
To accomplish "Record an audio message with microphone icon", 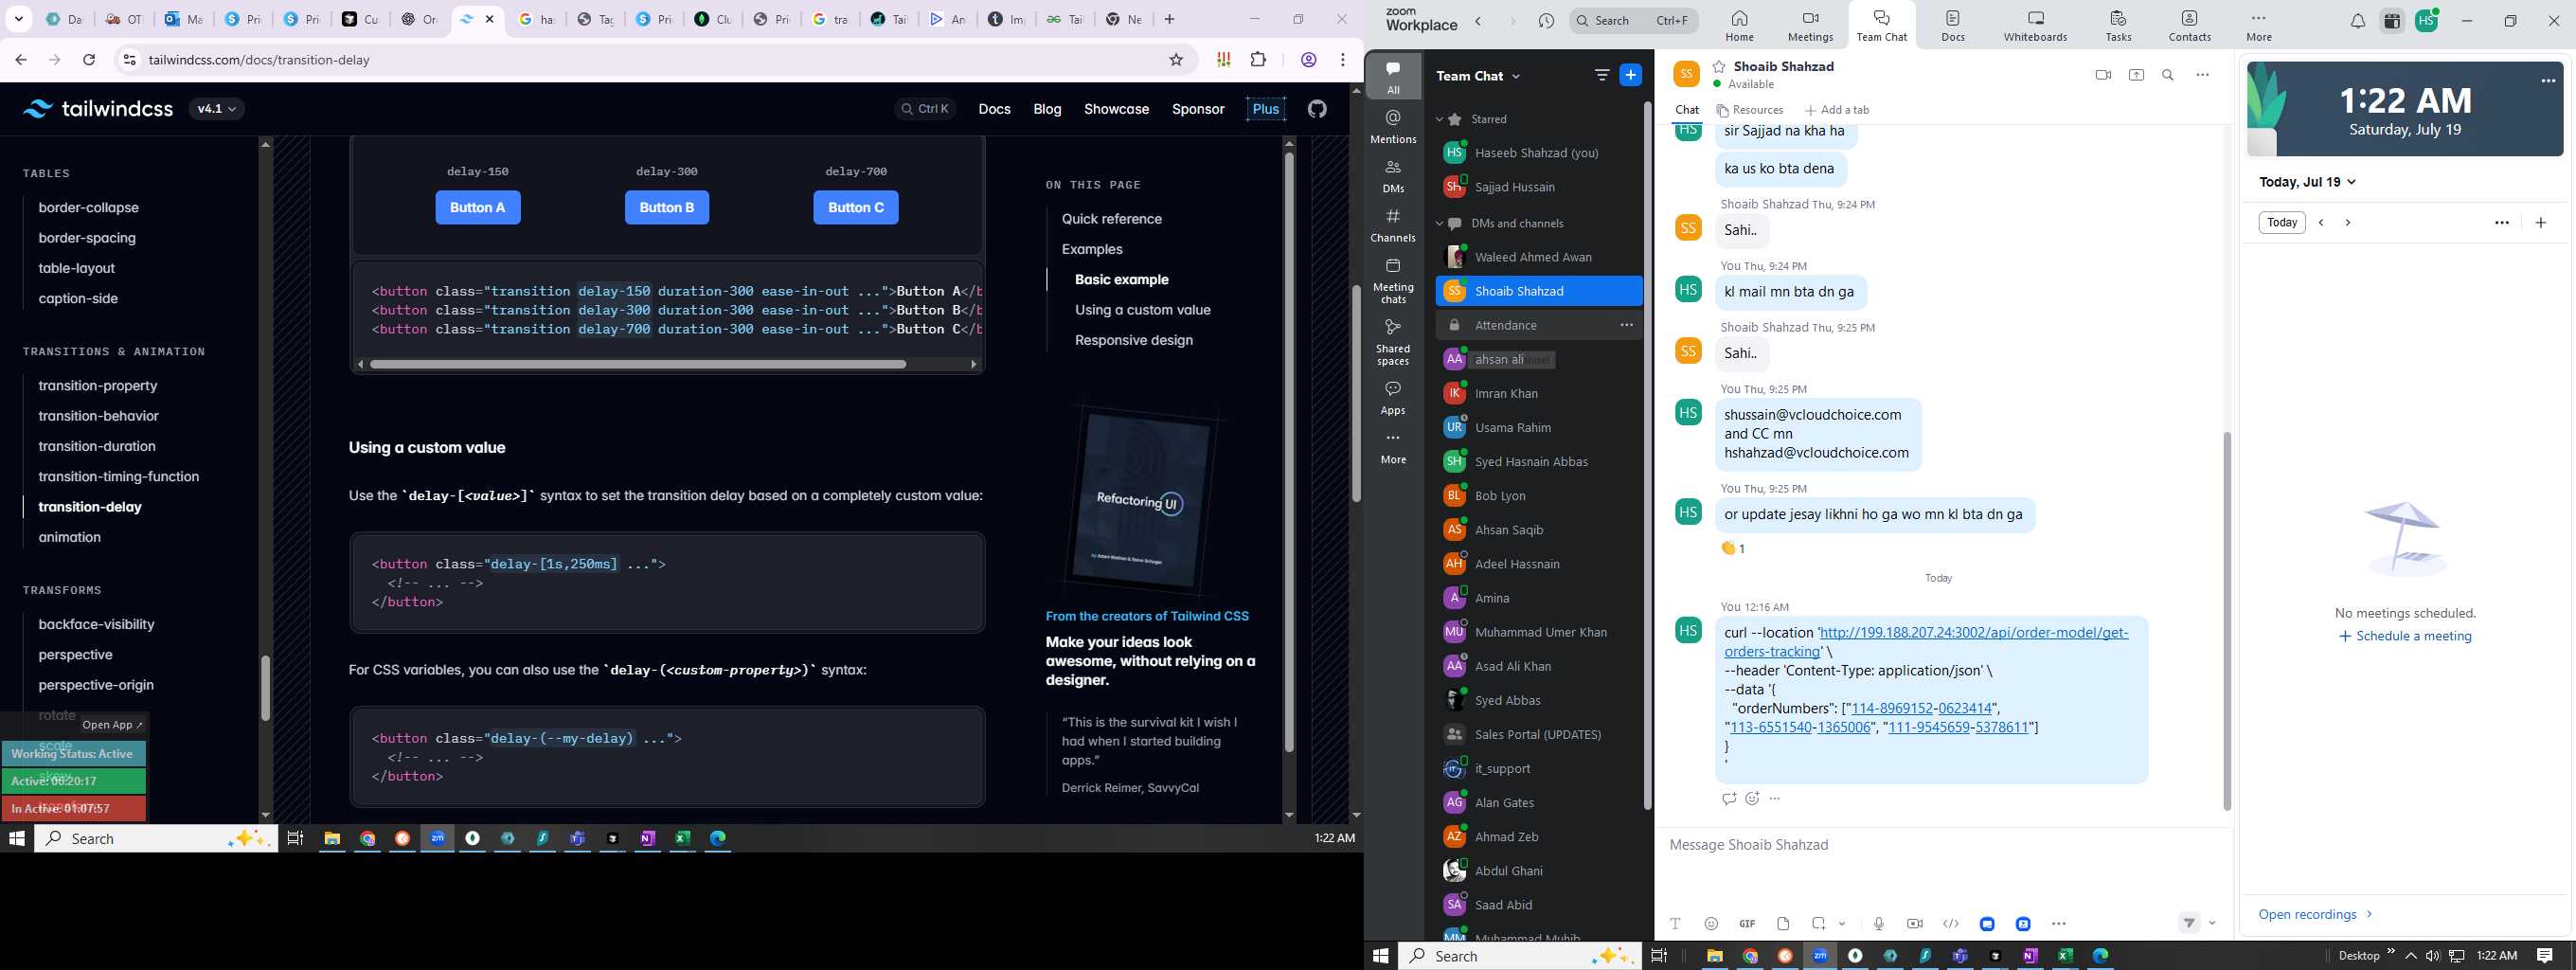I will (x=1879, y=923).
